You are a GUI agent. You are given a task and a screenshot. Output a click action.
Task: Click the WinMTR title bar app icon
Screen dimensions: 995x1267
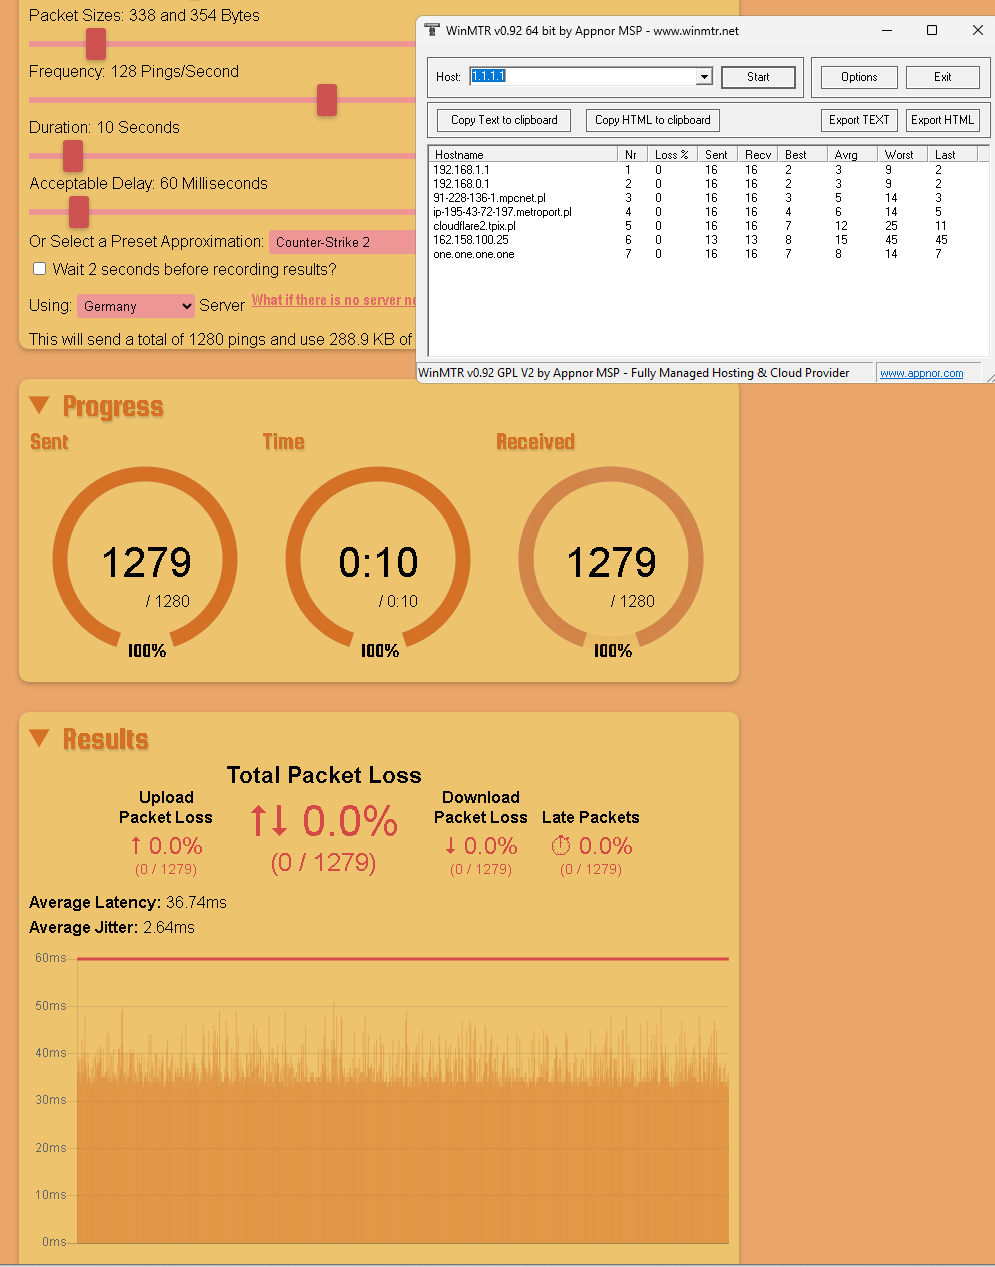point(432,30)
